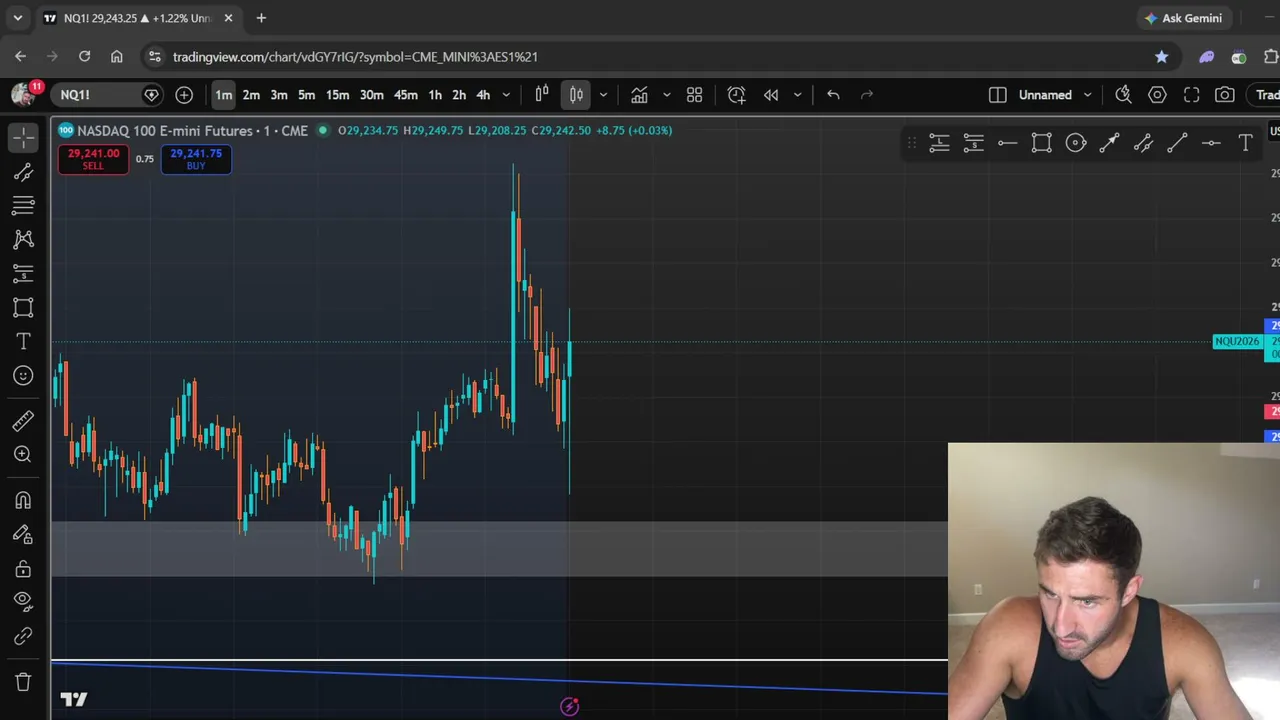Expand the Bar Replay dropdown arrow
Screen dimensions: 1280x720
click(x=797, y=95)
